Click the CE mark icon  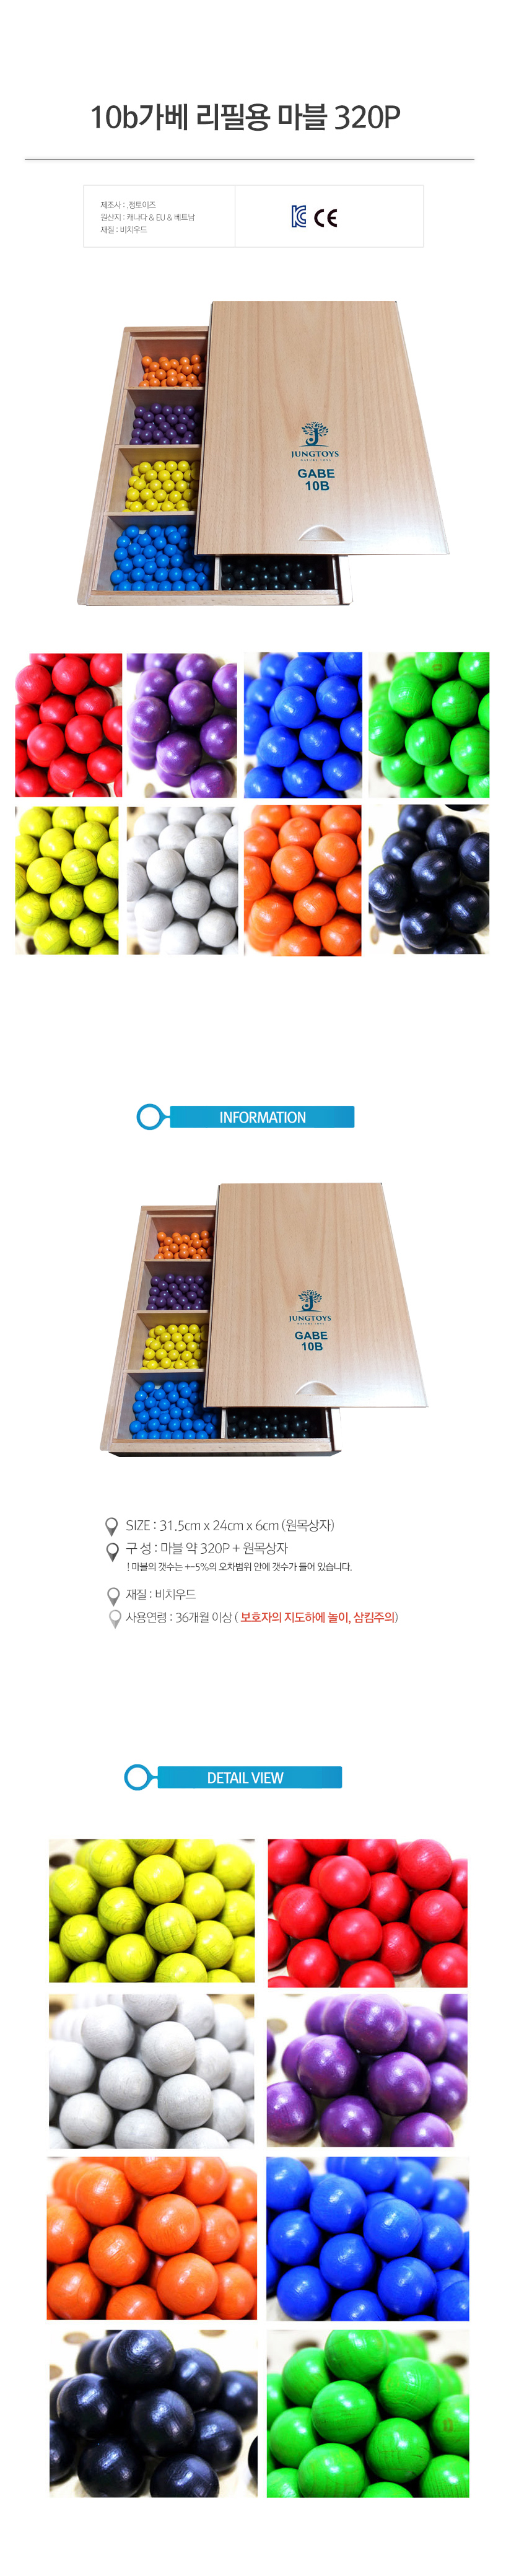coord(326,218)
